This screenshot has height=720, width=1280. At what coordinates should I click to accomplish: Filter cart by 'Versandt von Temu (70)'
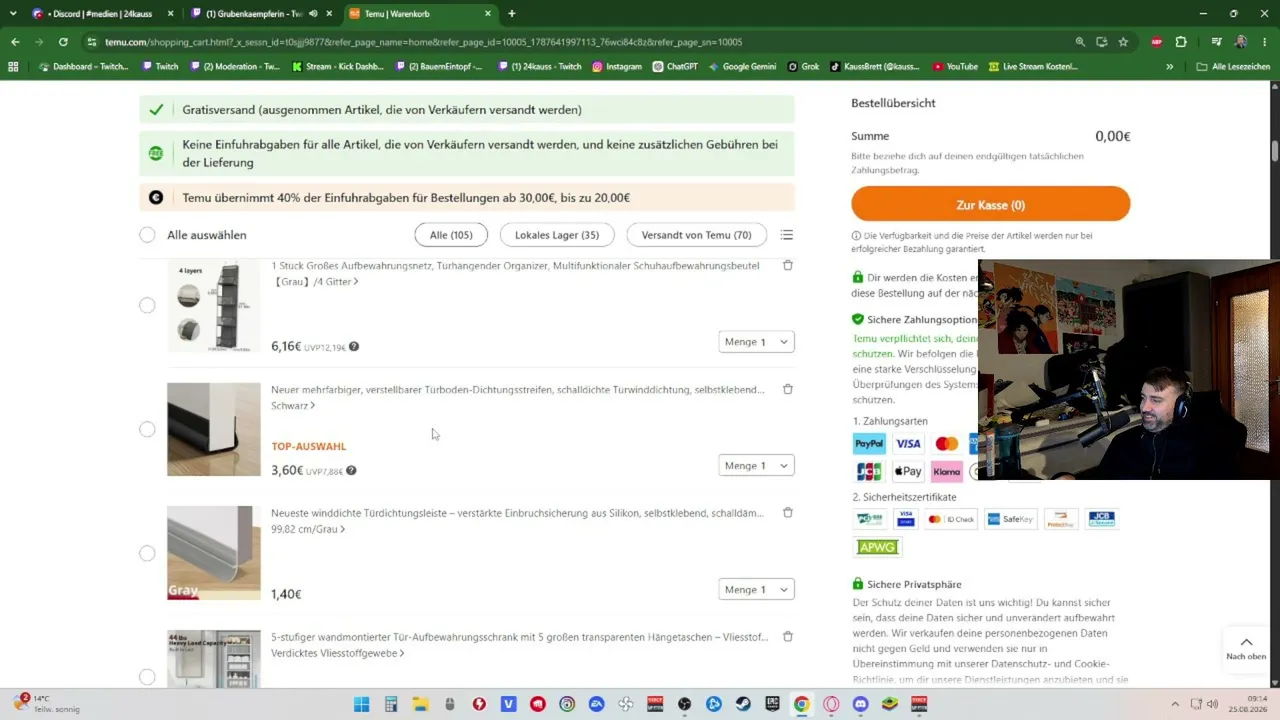pos(696,235)
